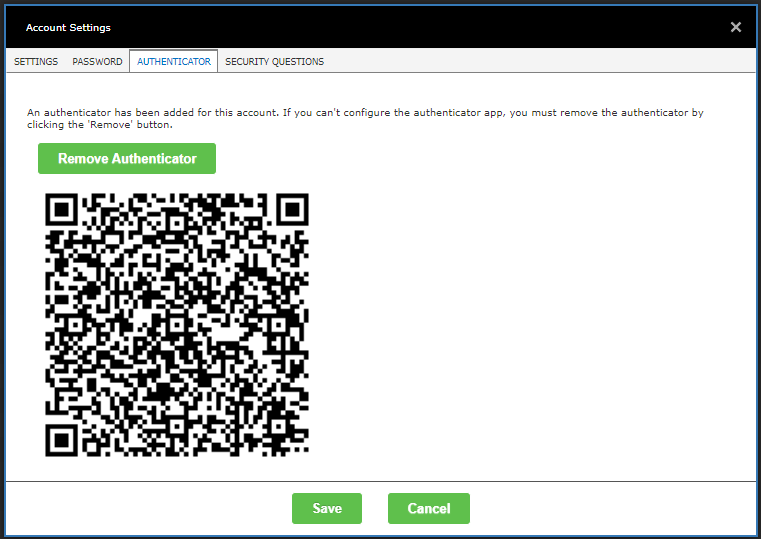Image resolution: width=761 pixels, height=539 pixels.
Task: Save the account settings
Action: (x=327, y=508)
